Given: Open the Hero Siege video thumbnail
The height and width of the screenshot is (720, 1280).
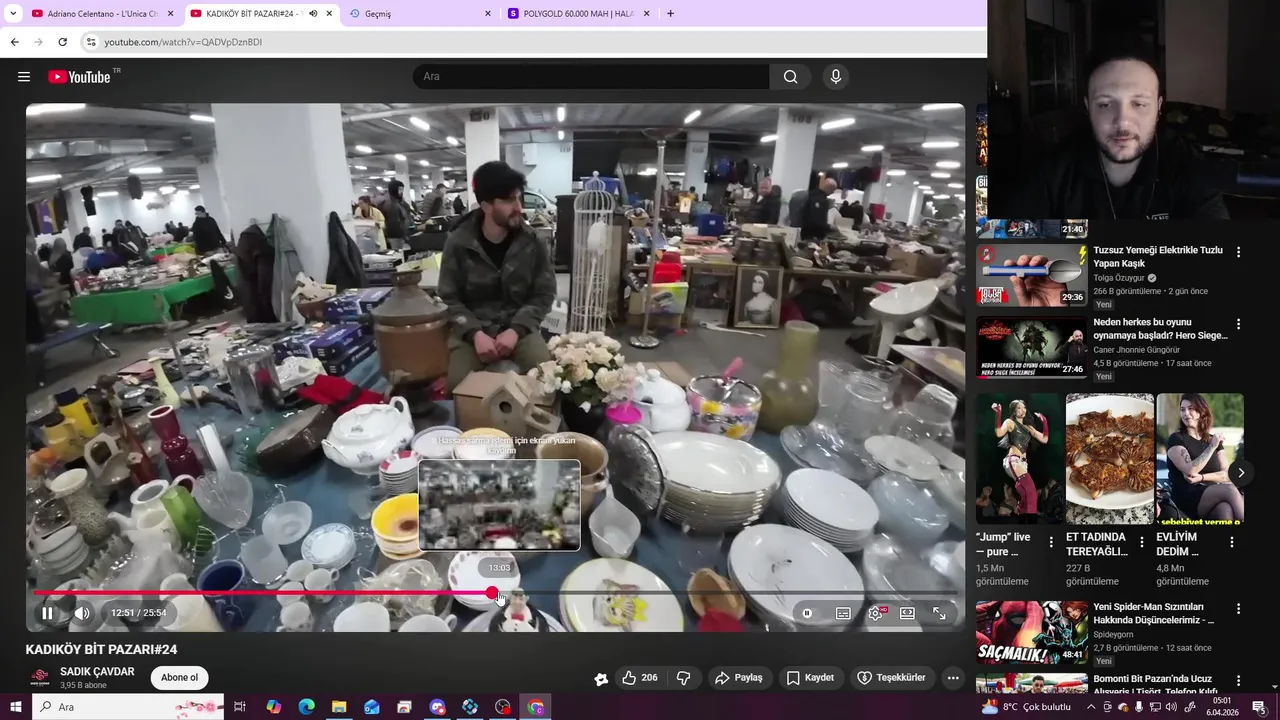Looking at the screenshot, I should coord(1031,347).
